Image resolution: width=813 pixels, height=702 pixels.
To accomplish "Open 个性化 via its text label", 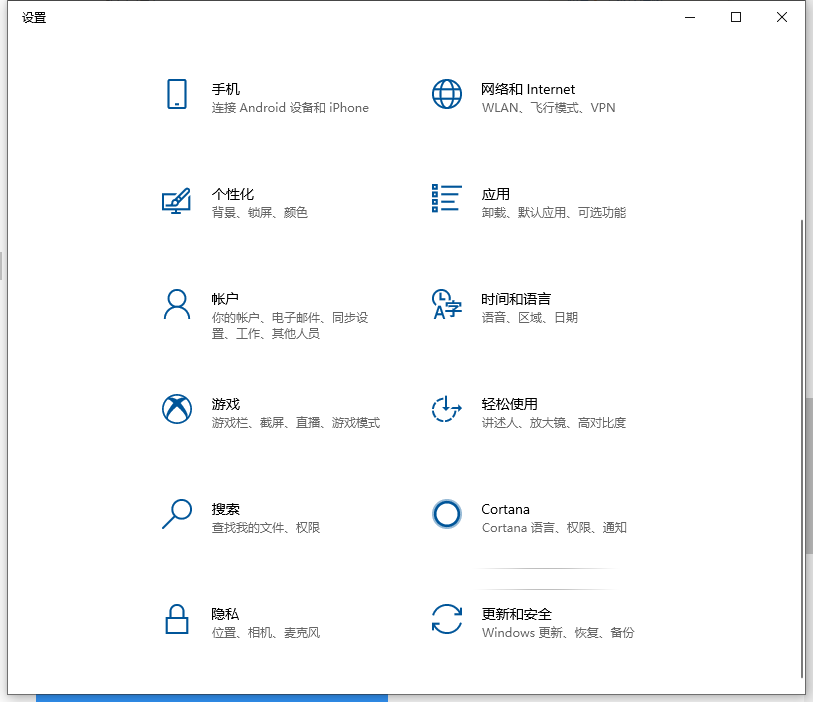I will coord(232,194).
